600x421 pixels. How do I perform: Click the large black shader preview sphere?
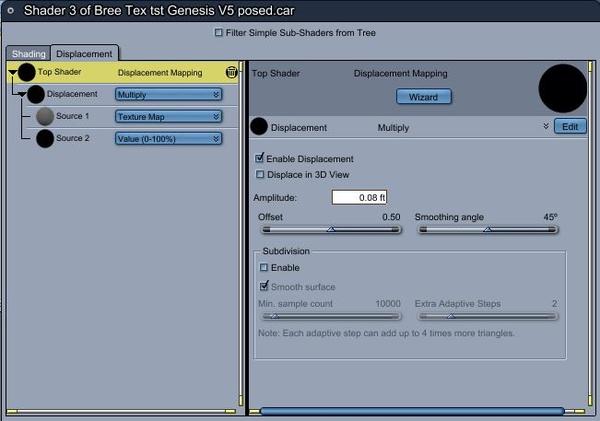562,88
